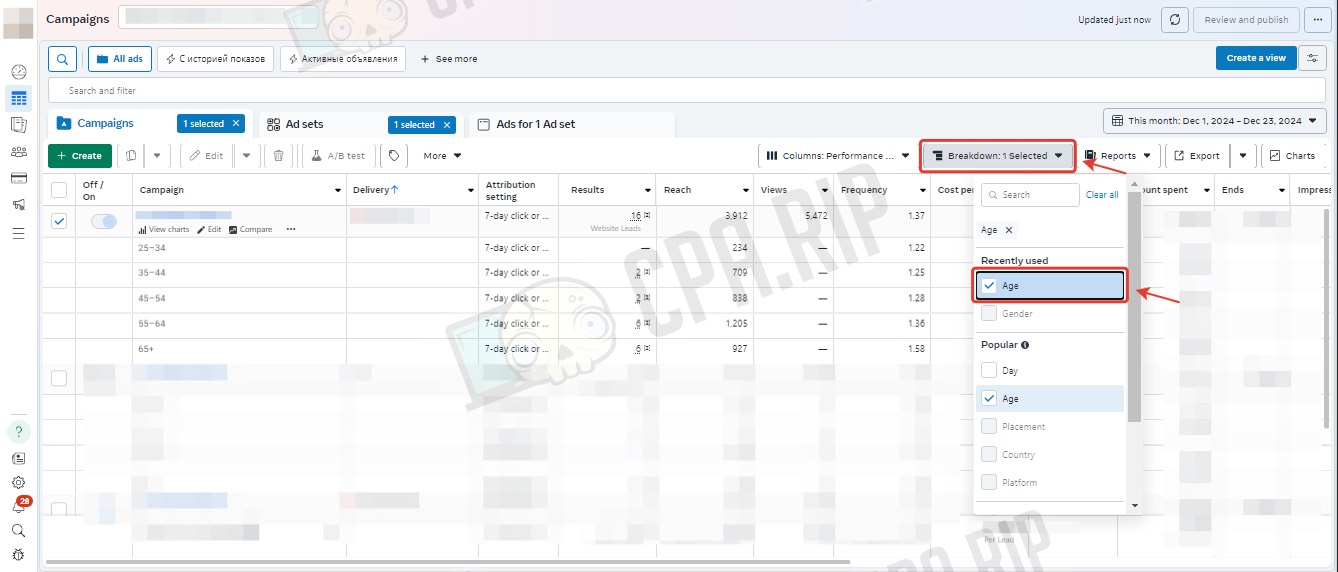Switch to the Campaigns tab
The image size is (1338, 572).
105,124
